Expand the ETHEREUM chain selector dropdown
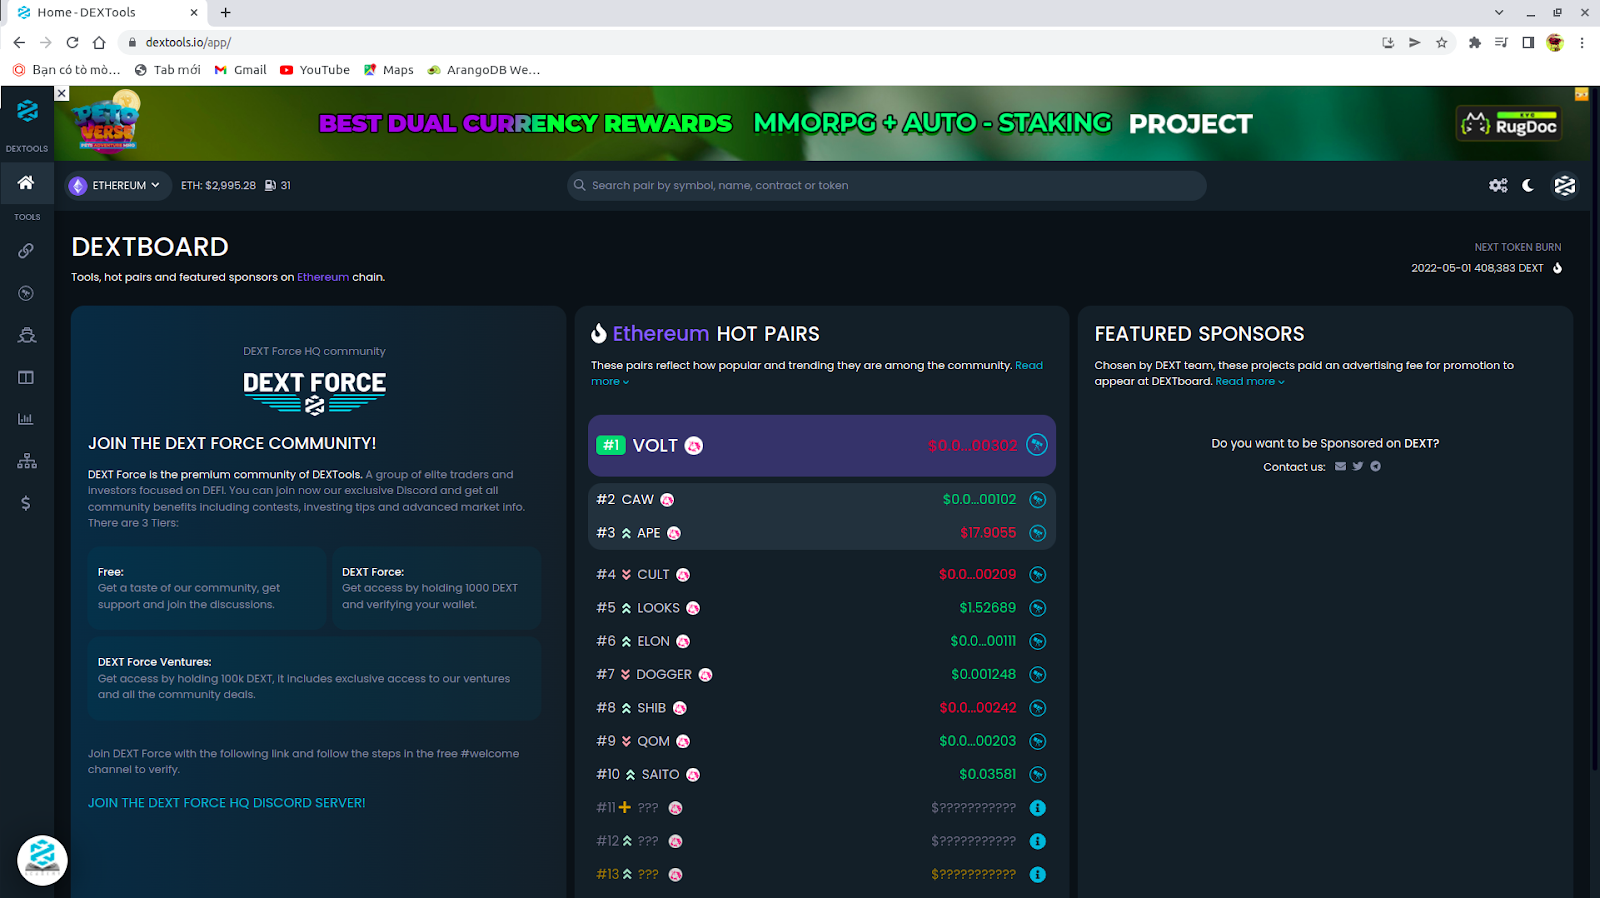 coord(116,186)
